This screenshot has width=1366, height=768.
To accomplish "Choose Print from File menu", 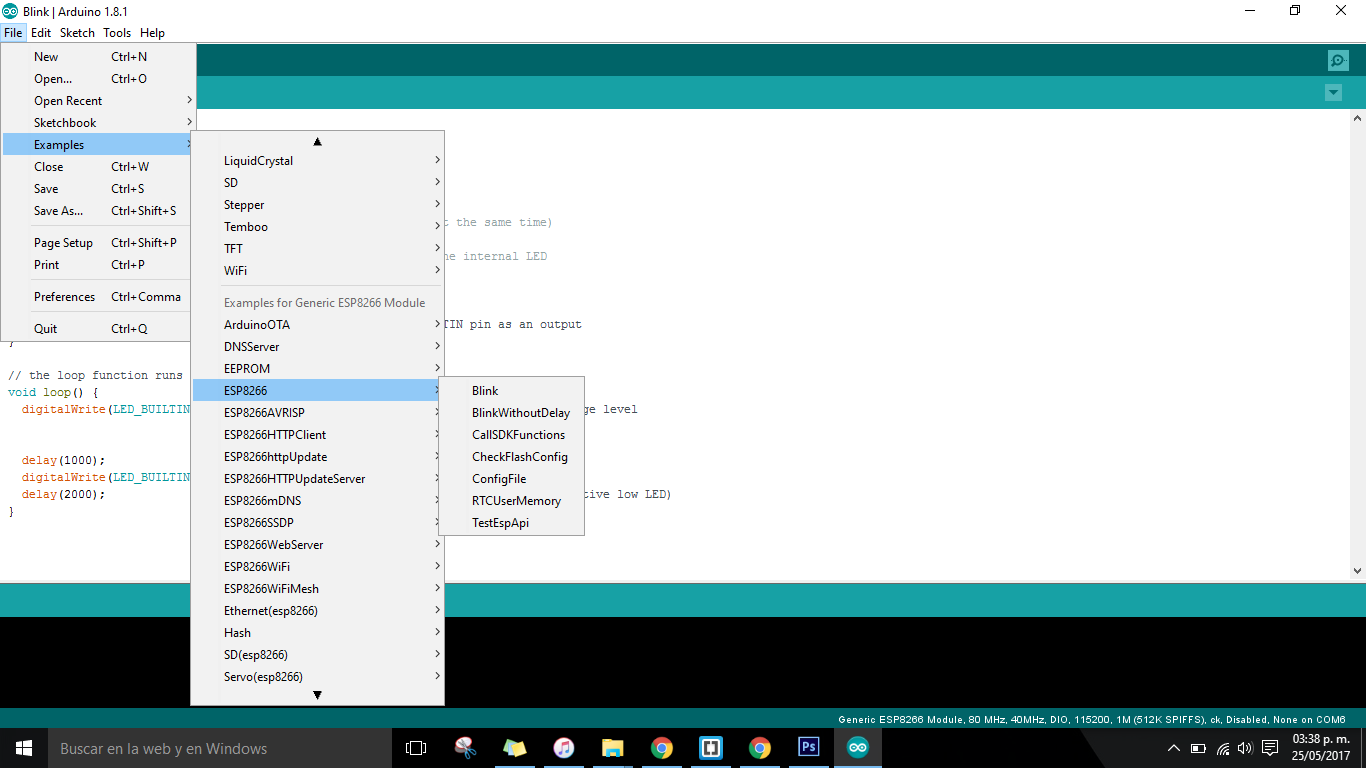I will pyautogui.click(x=98, y=265).
